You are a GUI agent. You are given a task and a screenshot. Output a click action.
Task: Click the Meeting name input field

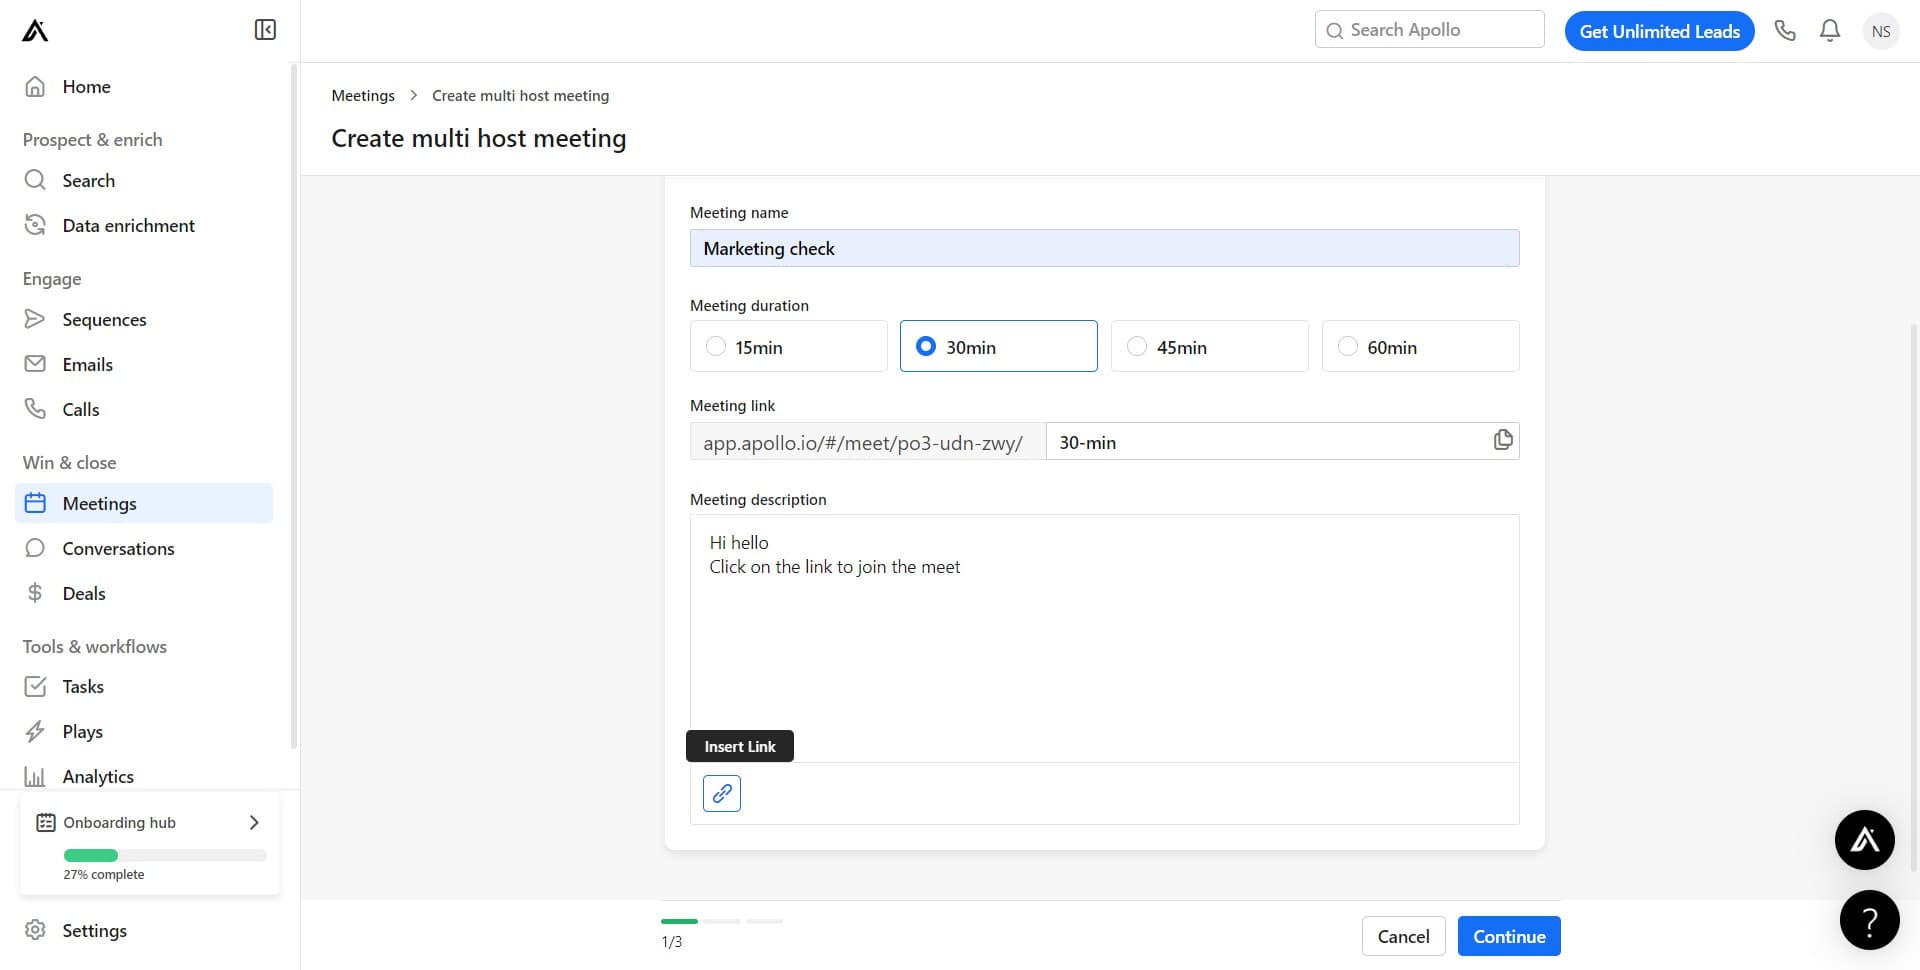[1104, 248]
